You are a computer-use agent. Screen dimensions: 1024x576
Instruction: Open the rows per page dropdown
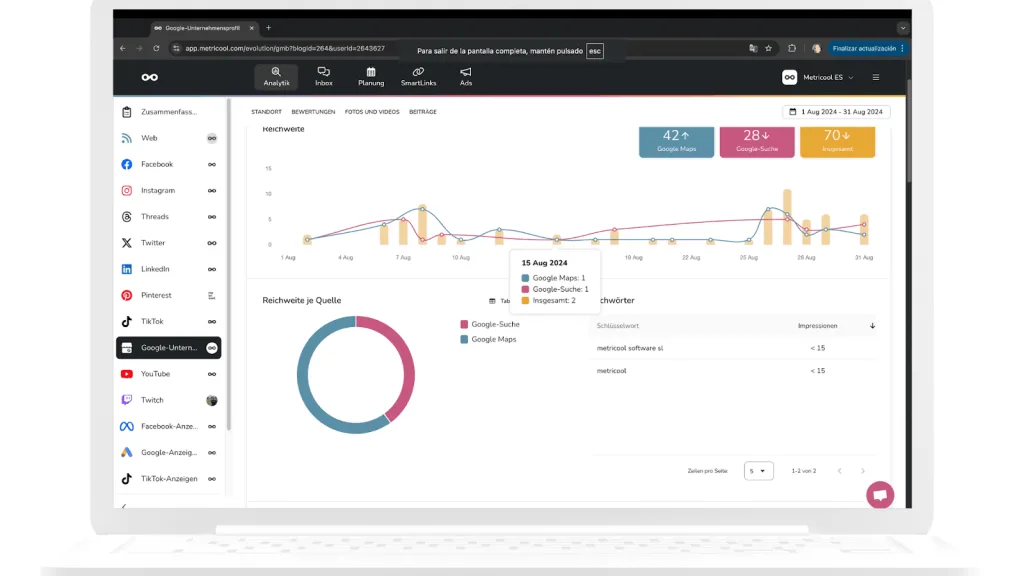(x=758, y=471)
